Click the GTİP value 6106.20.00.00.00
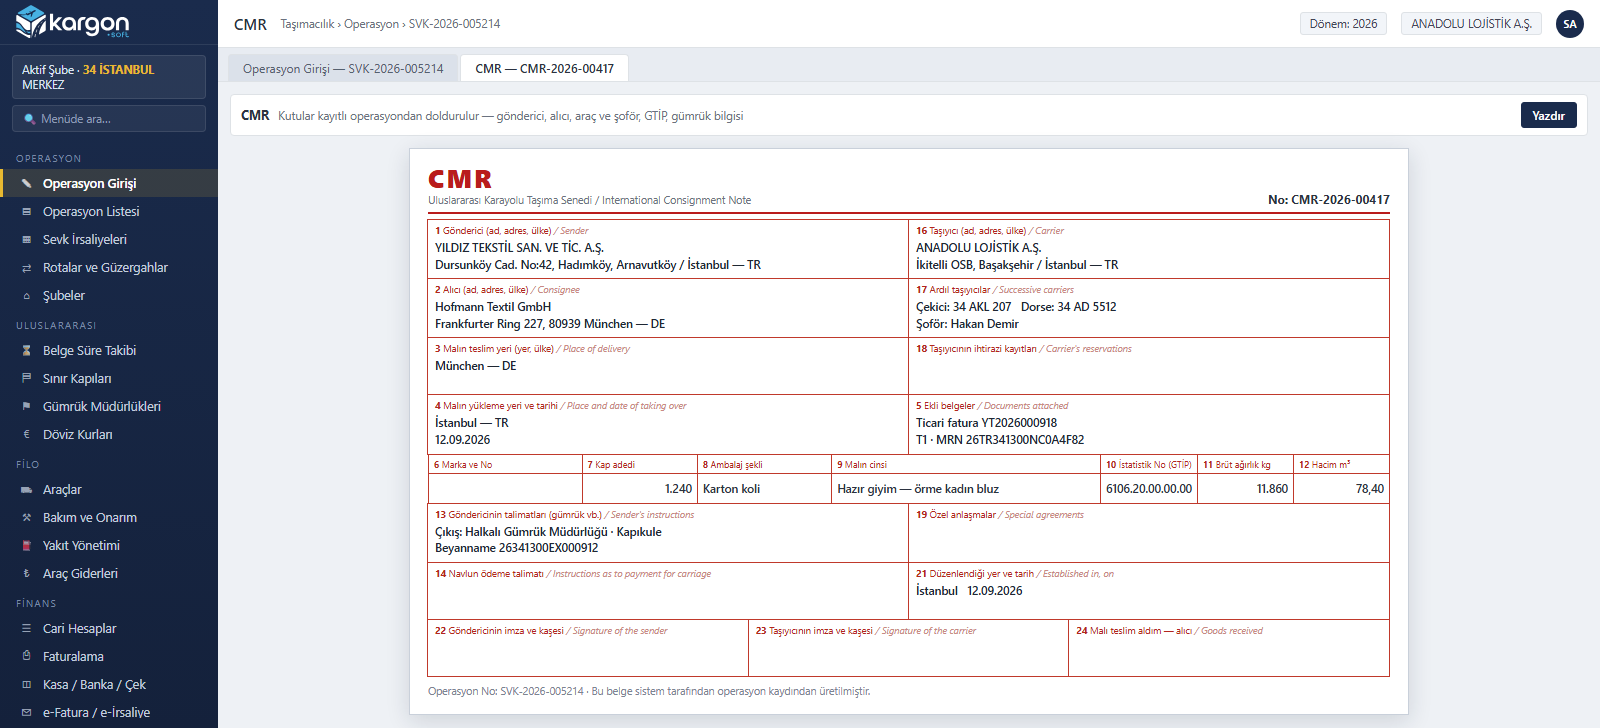The height and width of the screenshot is (728, 1600). [x=1149, y=489]
